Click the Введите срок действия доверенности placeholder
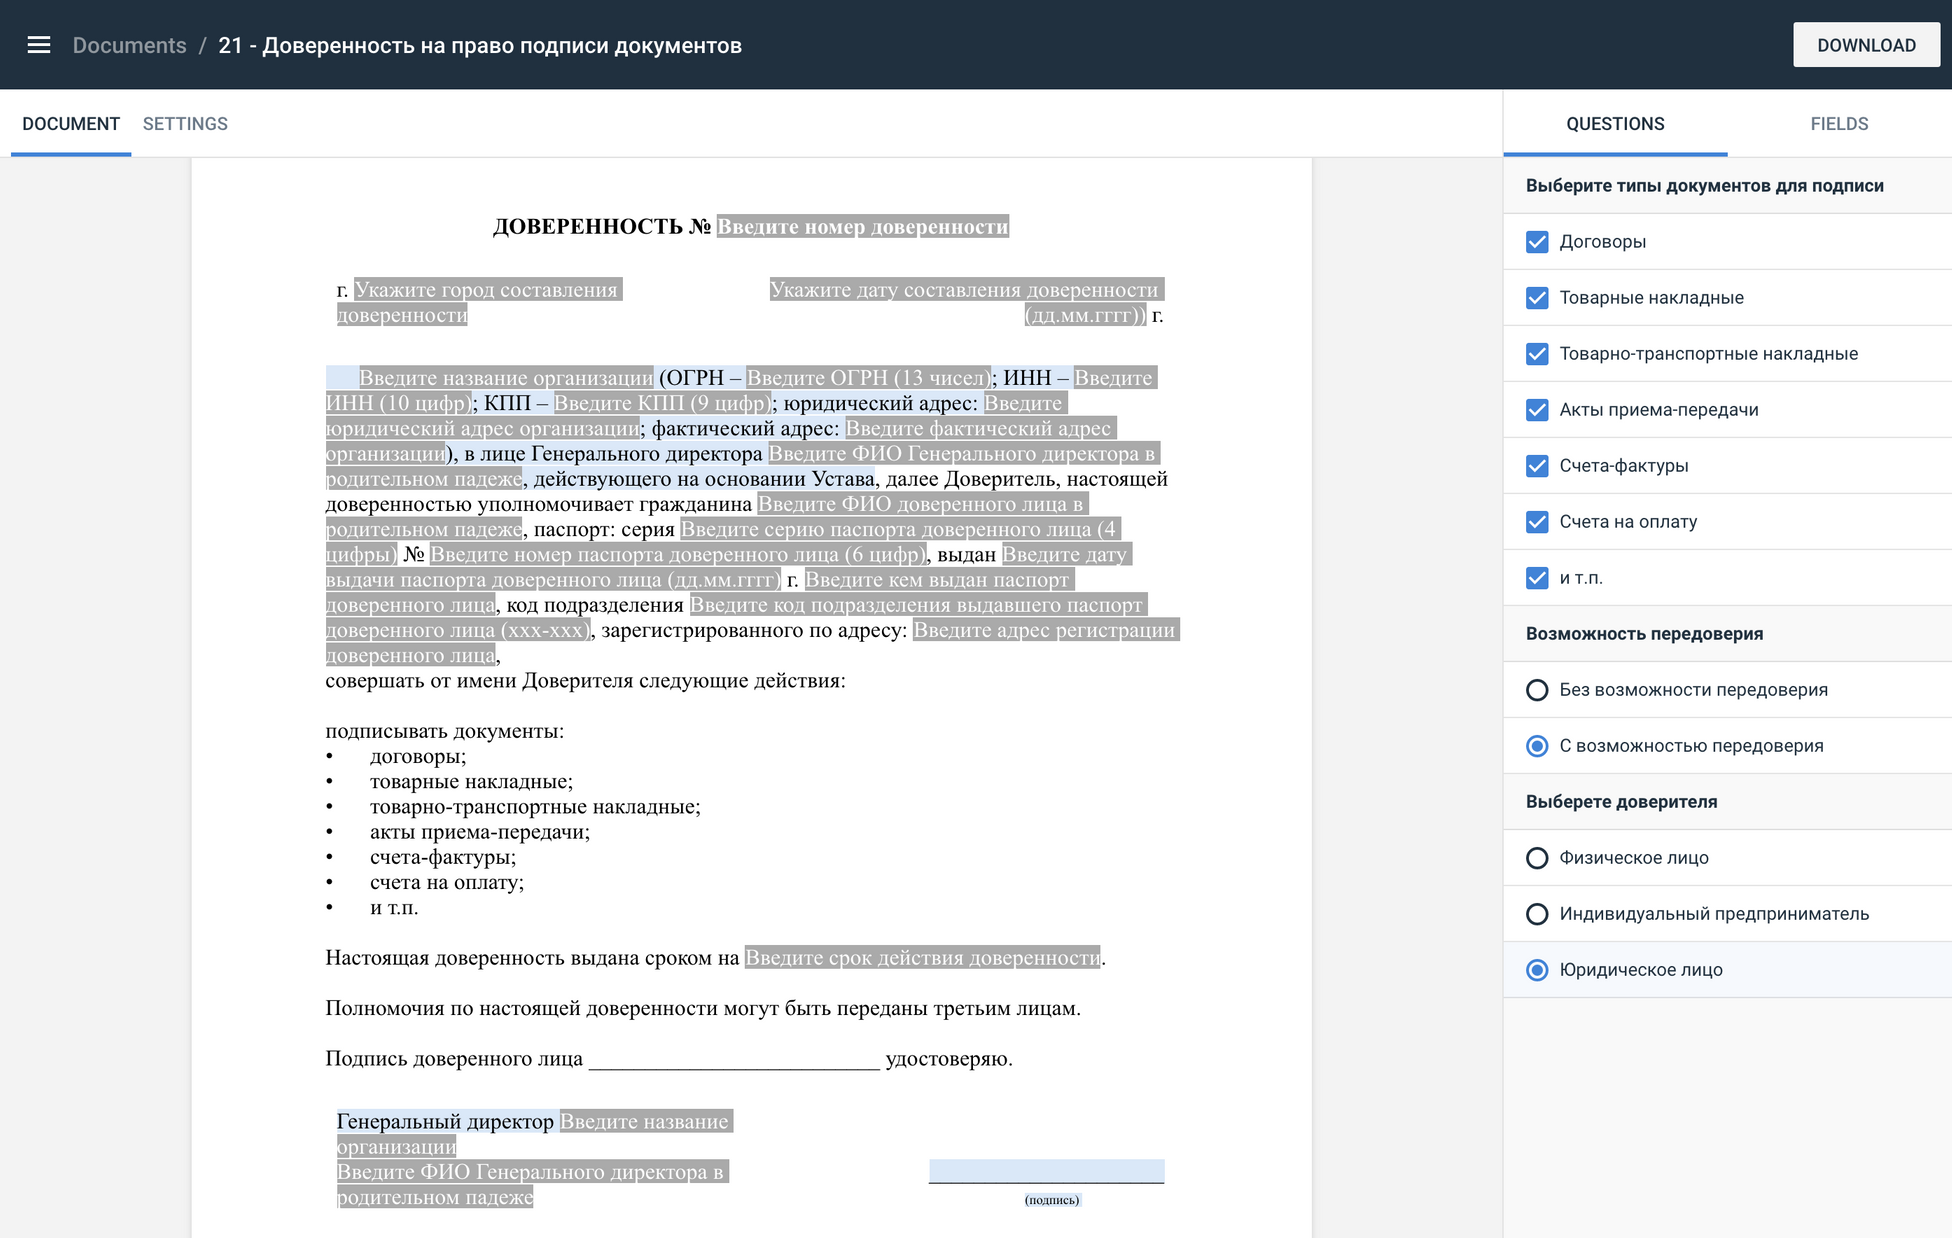 (921, 958)
